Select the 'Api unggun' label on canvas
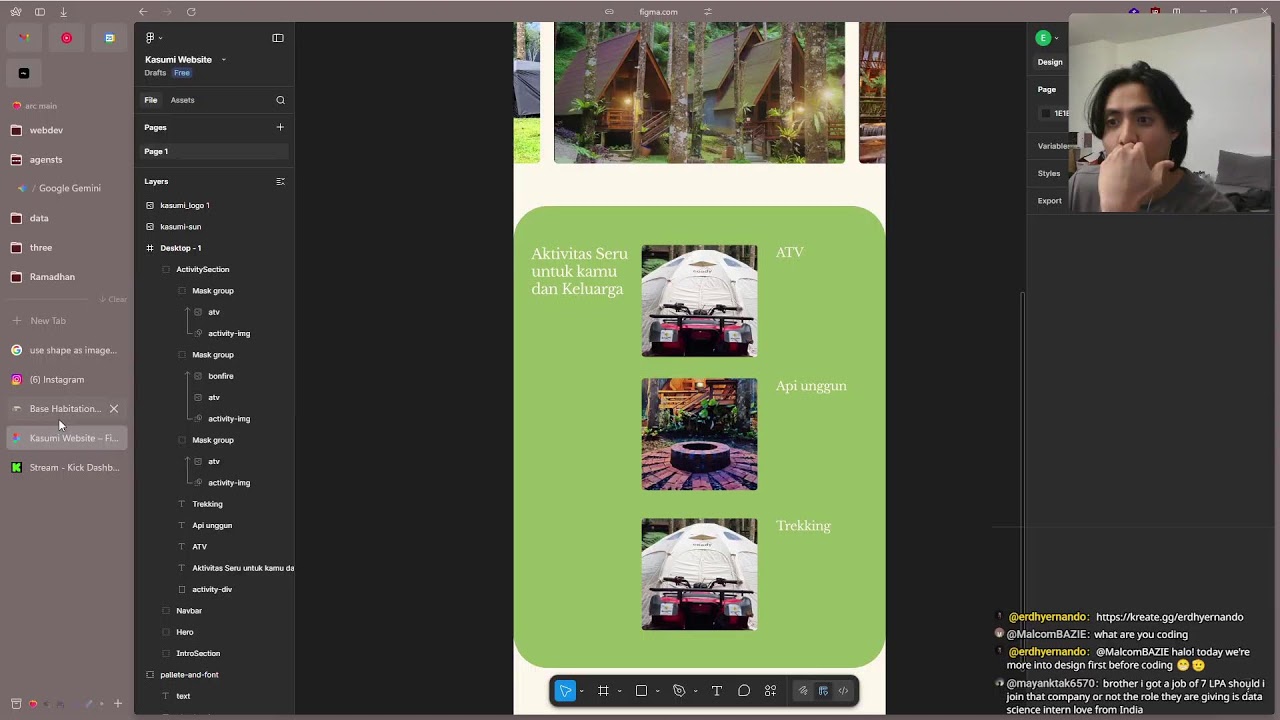Image resolution: width=1280 pixels, height=720 pixels. [x=811, y=386]
